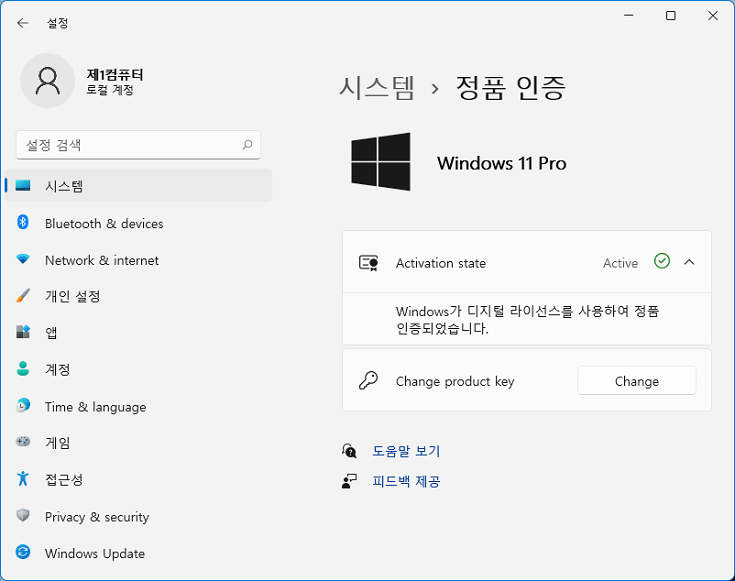Viewport: 735px width, 581px height.
Task: Click the 정품 인증 page title
Action: click(x=510, y=88)
